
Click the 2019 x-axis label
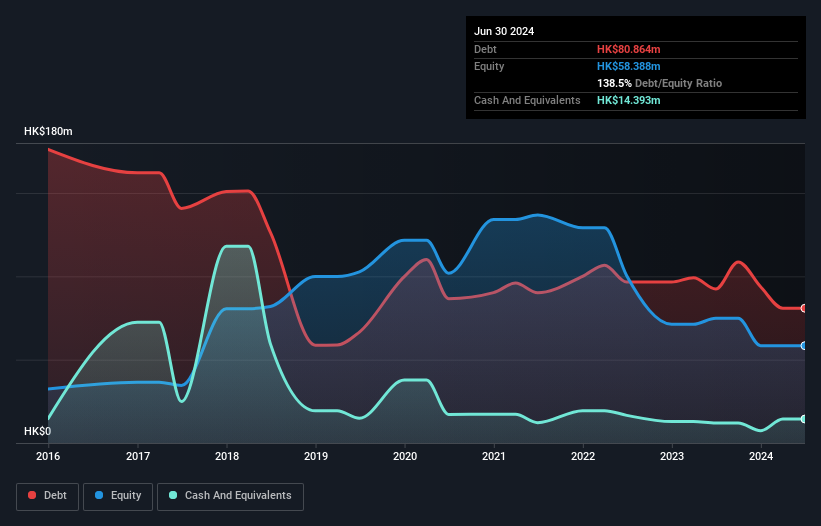[316, 456]
